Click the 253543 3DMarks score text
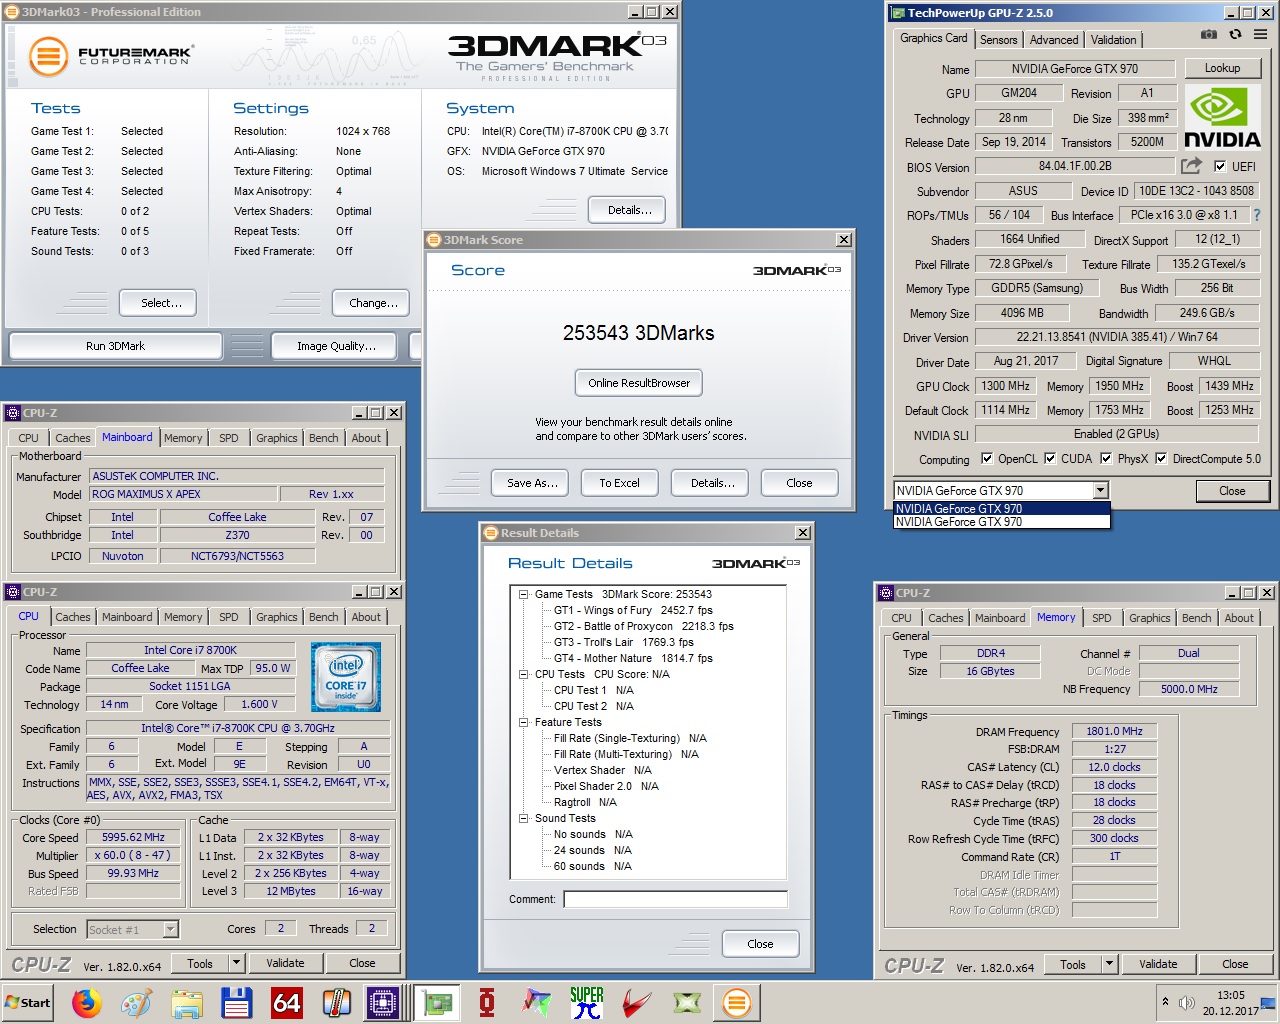 point(638,333)
